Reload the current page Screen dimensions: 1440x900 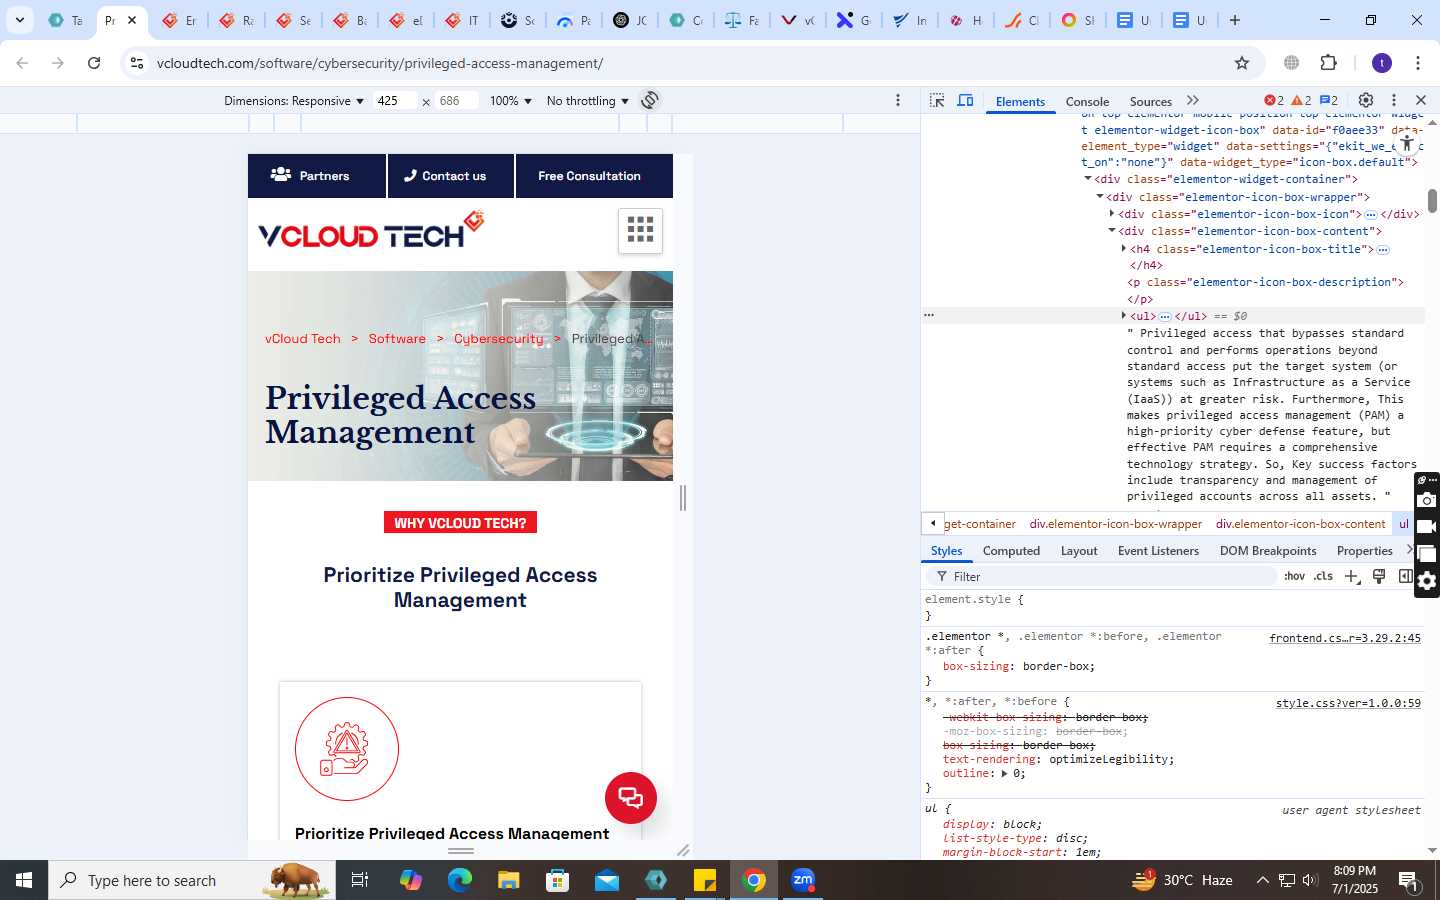click(94, 63)
